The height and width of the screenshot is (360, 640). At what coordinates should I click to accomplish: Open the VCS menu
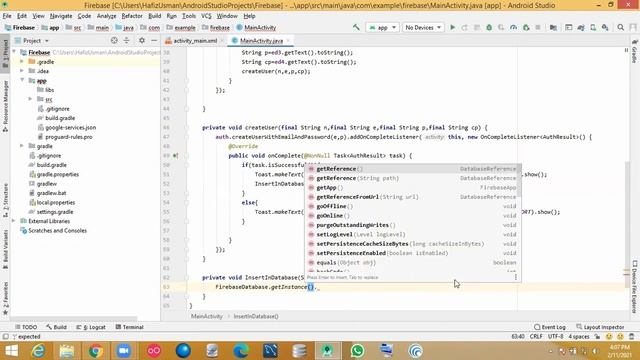(x=206, y=16)
